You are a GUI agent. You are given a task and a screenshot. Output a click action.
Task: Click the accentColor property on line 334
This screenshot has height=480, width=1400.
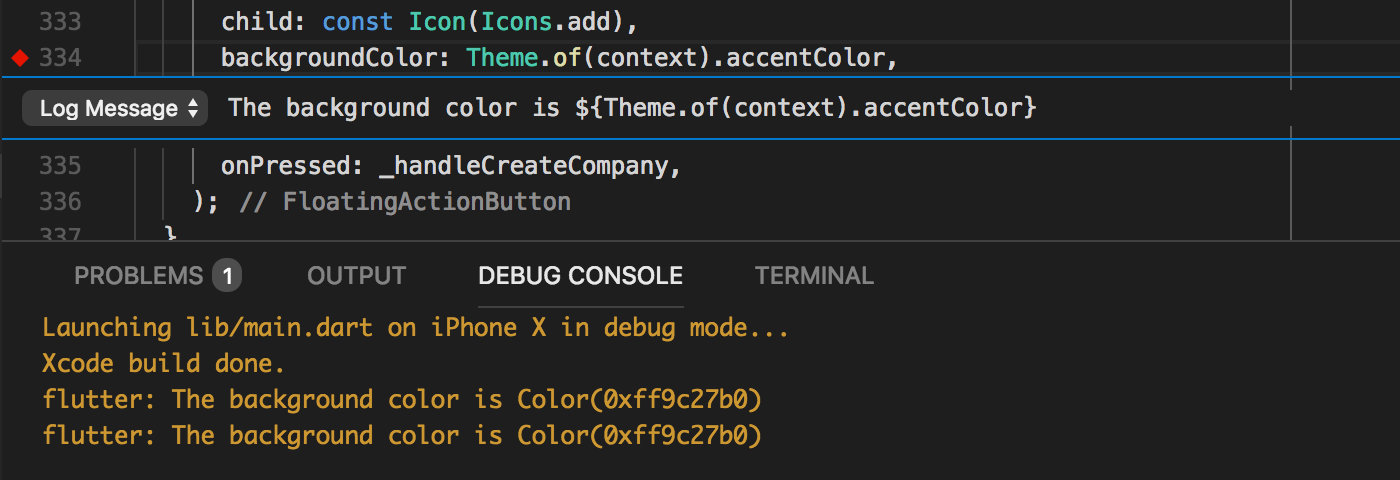[805, 58]
